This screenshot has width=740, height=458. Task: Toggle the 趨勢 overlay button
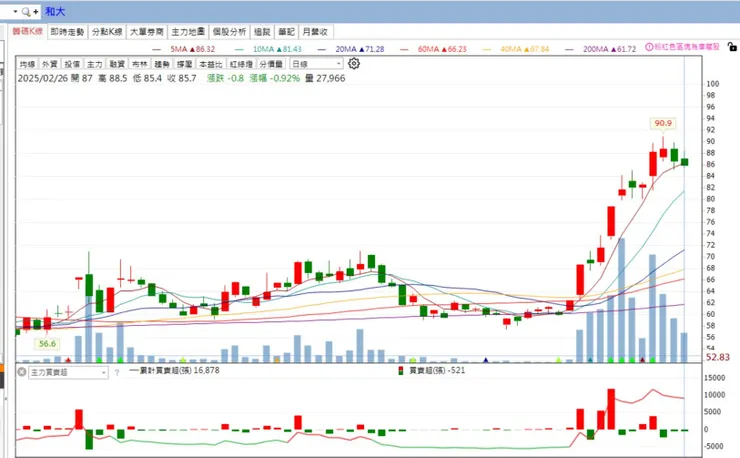point(162,64)
